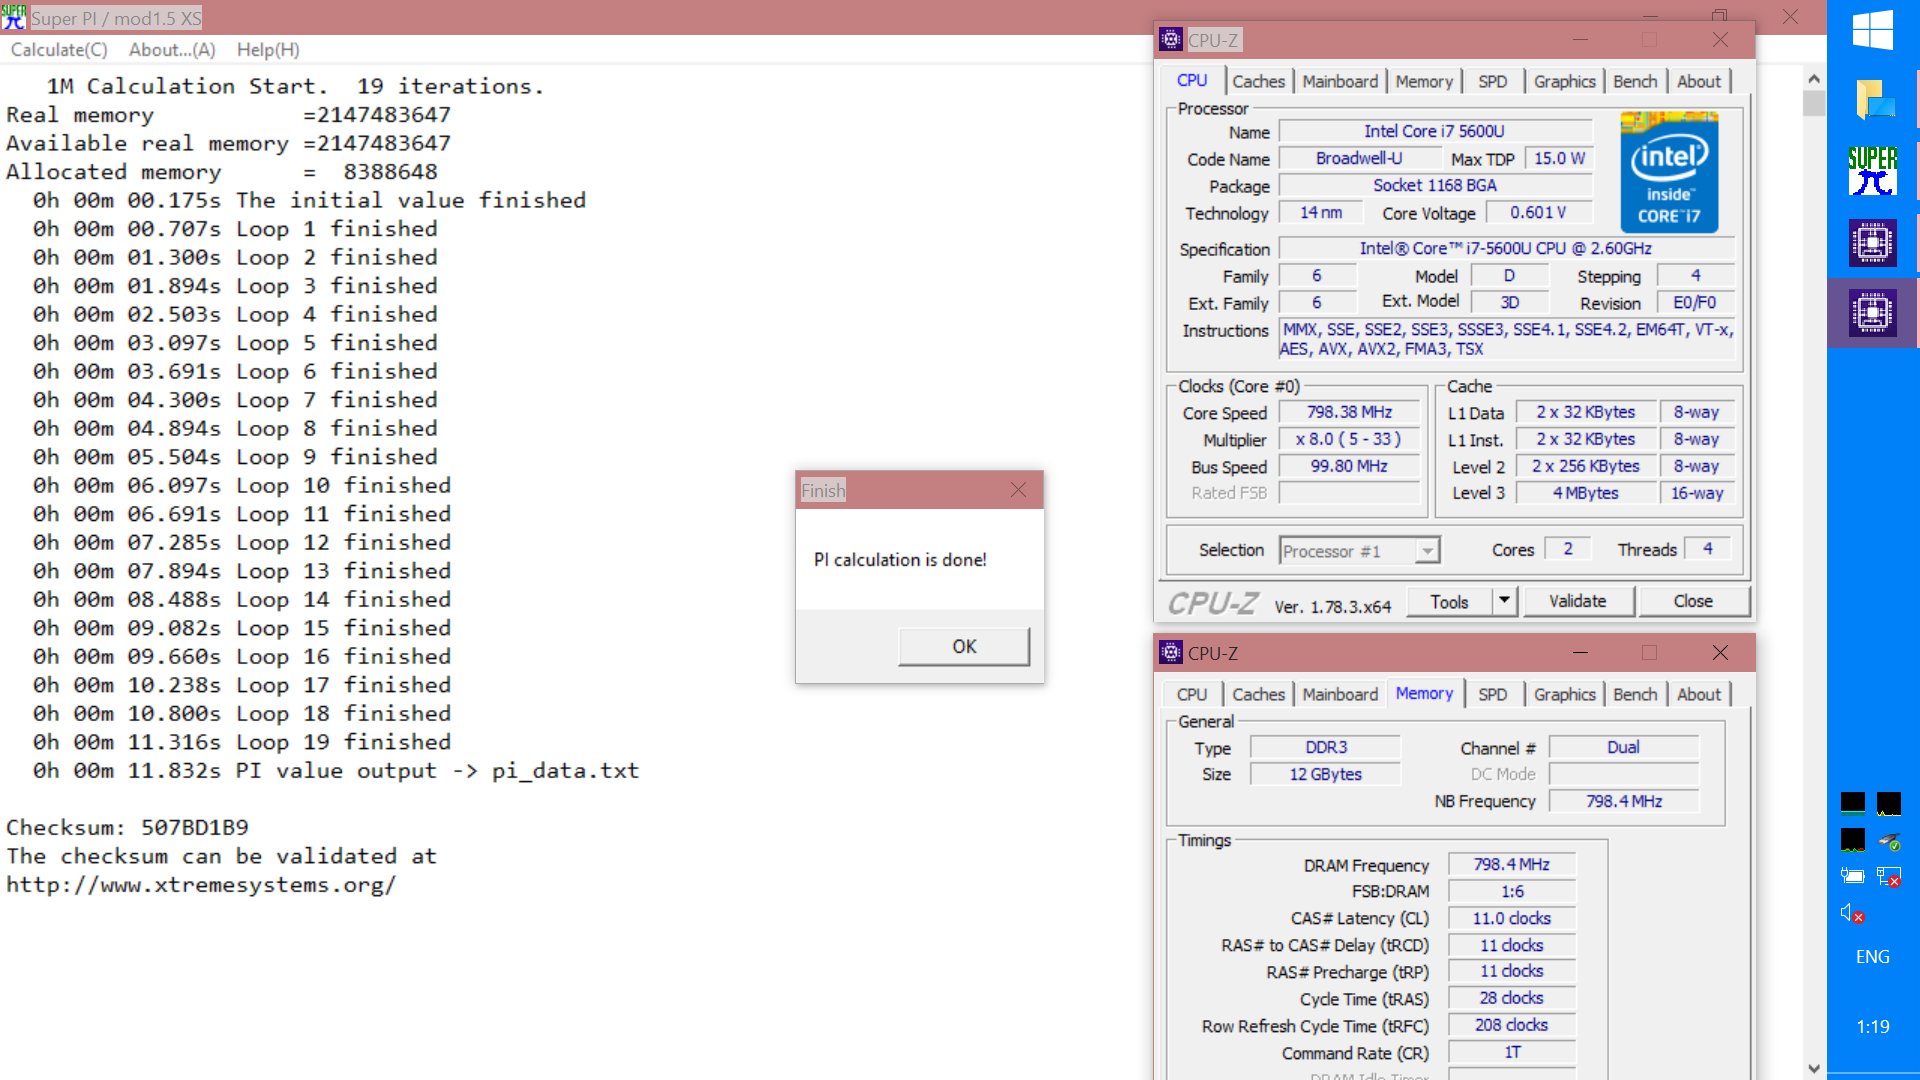Click scrollbar up arrow beside CPU-Z
Image resolution: width=1920 pixels, height=1080 pixels.
pos(1813,78)
